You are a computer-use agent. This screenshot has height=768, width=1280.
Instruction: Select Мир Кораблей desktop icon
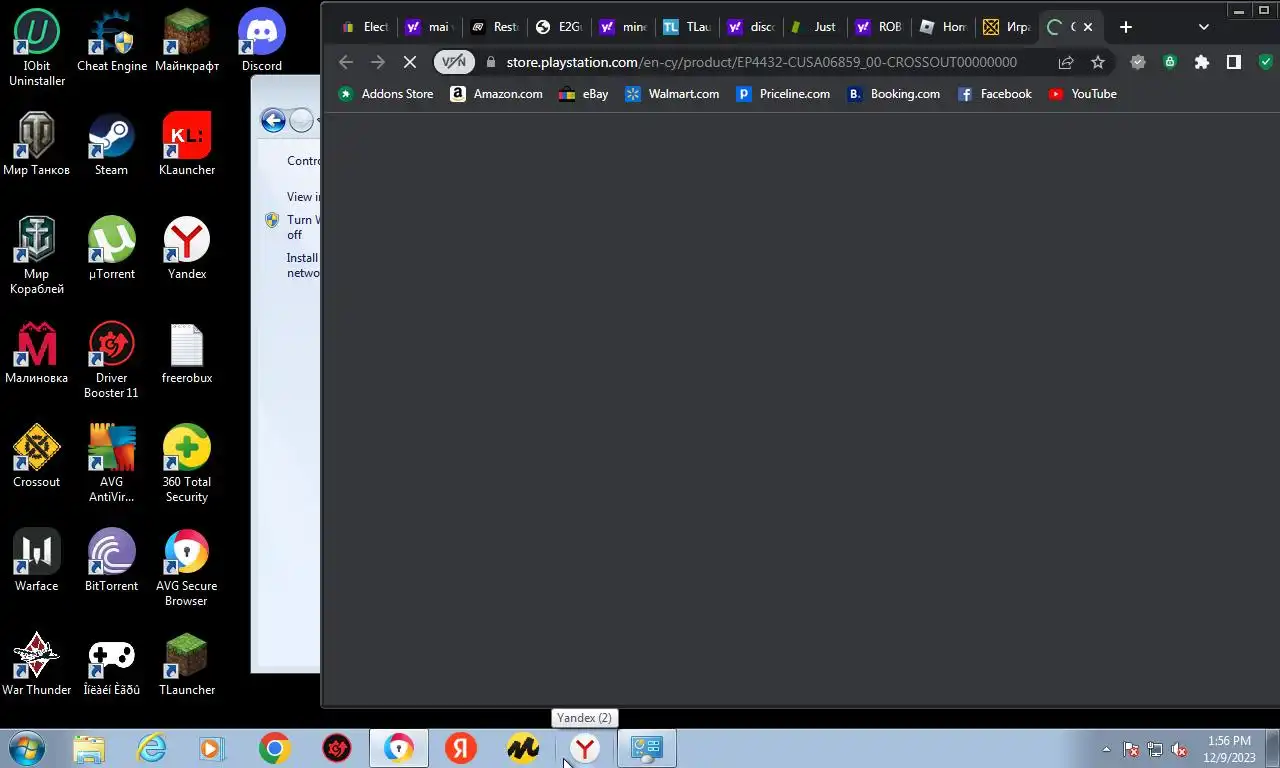(37, 256)
